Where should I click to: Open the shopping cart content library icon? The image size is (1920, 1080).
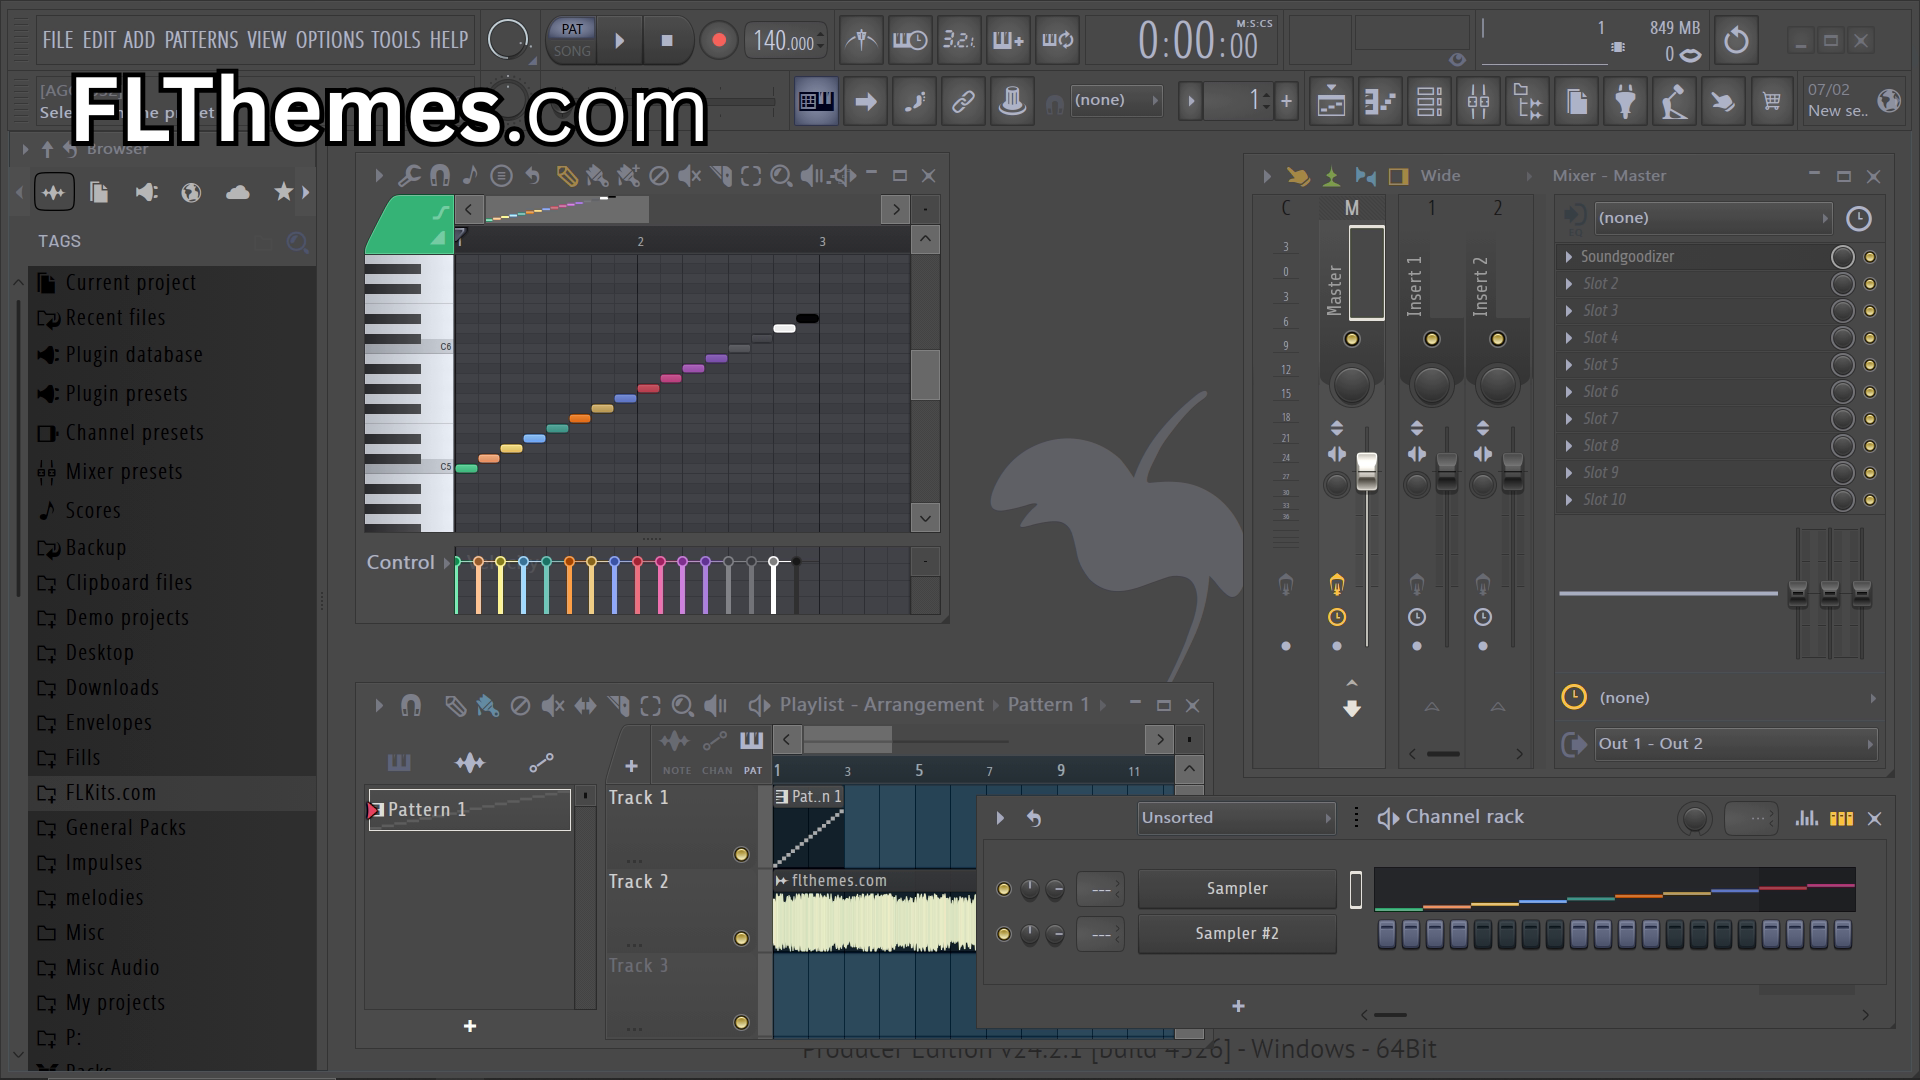tap(1772, 101)
